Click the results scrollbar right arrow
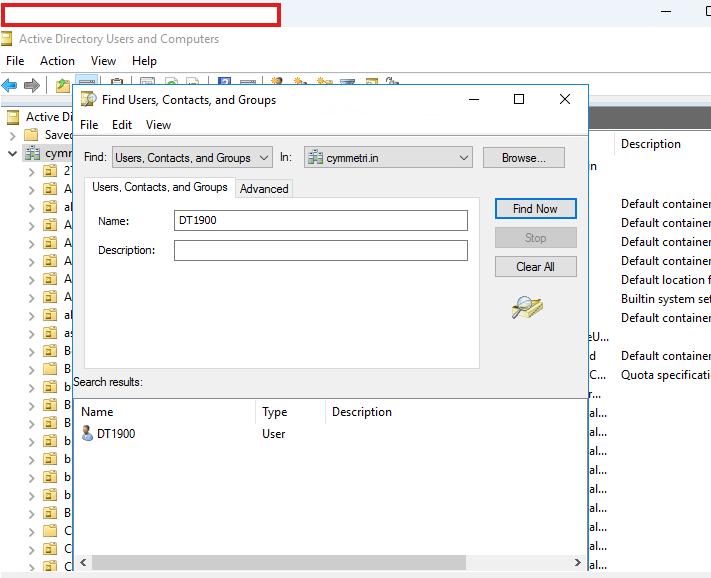The image size is (711, 578). pos(577,563)
